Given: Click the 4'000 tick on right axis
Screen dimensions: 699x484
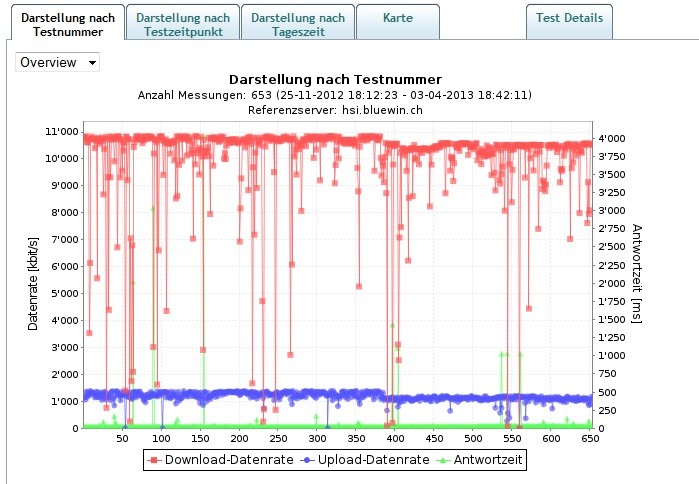Looking at the screenshot, I should (612, 138).
